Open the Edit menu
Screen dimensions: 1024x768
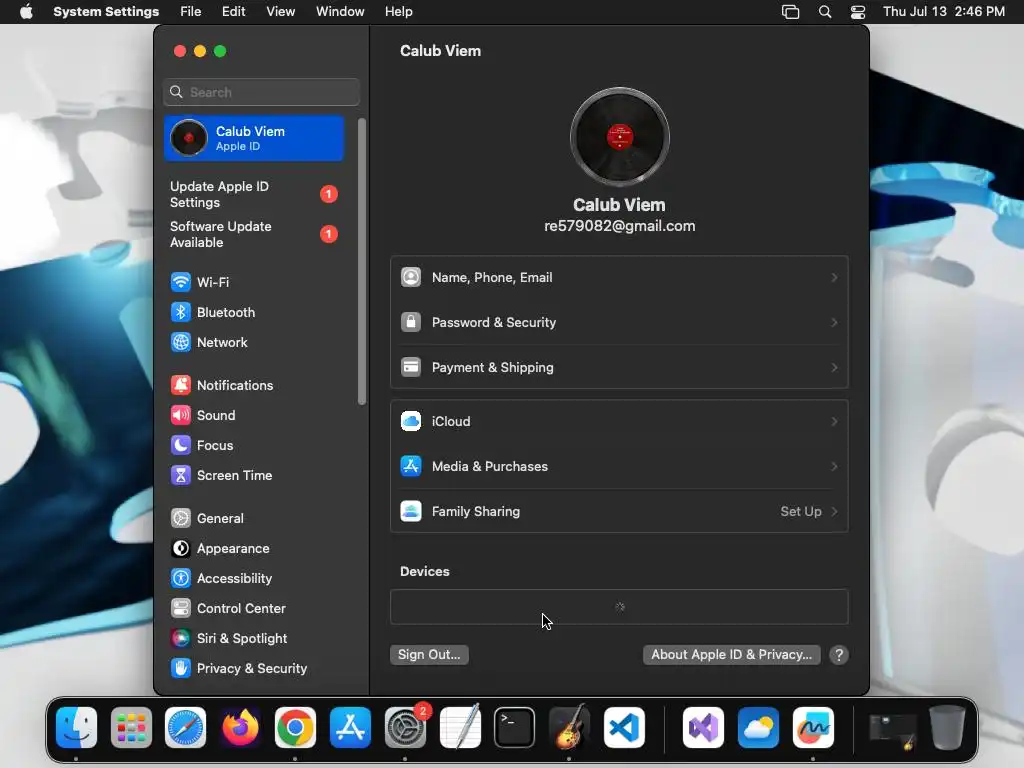pyautogui.click(x=233, y=12)
